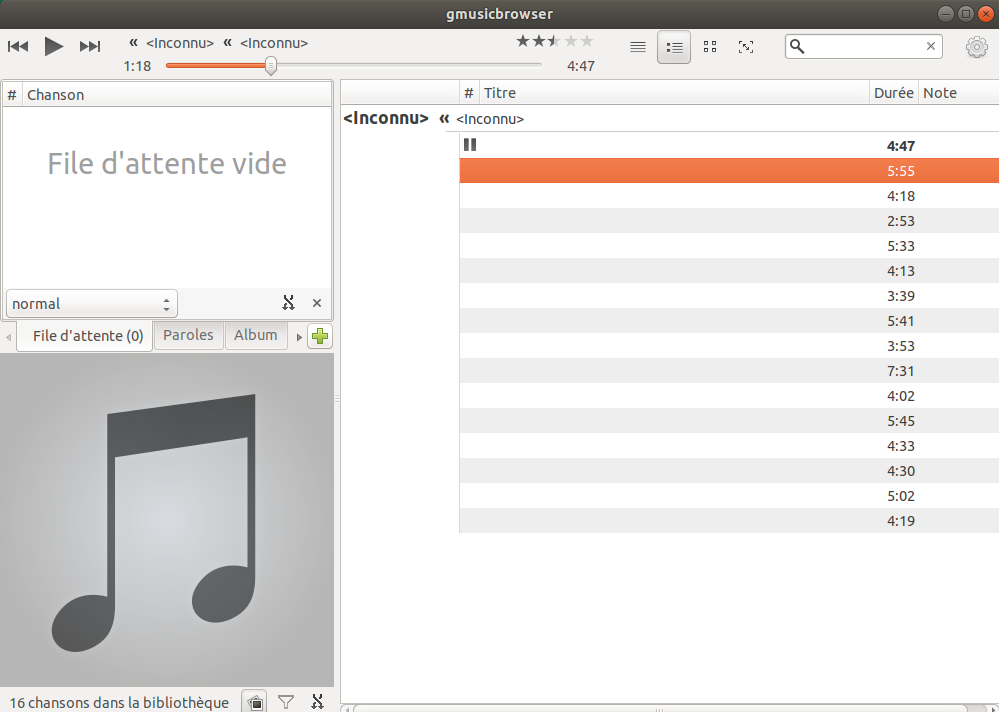Skip to previous track
This screenshot has width=999, height=712.
click(x=18, y=46)
